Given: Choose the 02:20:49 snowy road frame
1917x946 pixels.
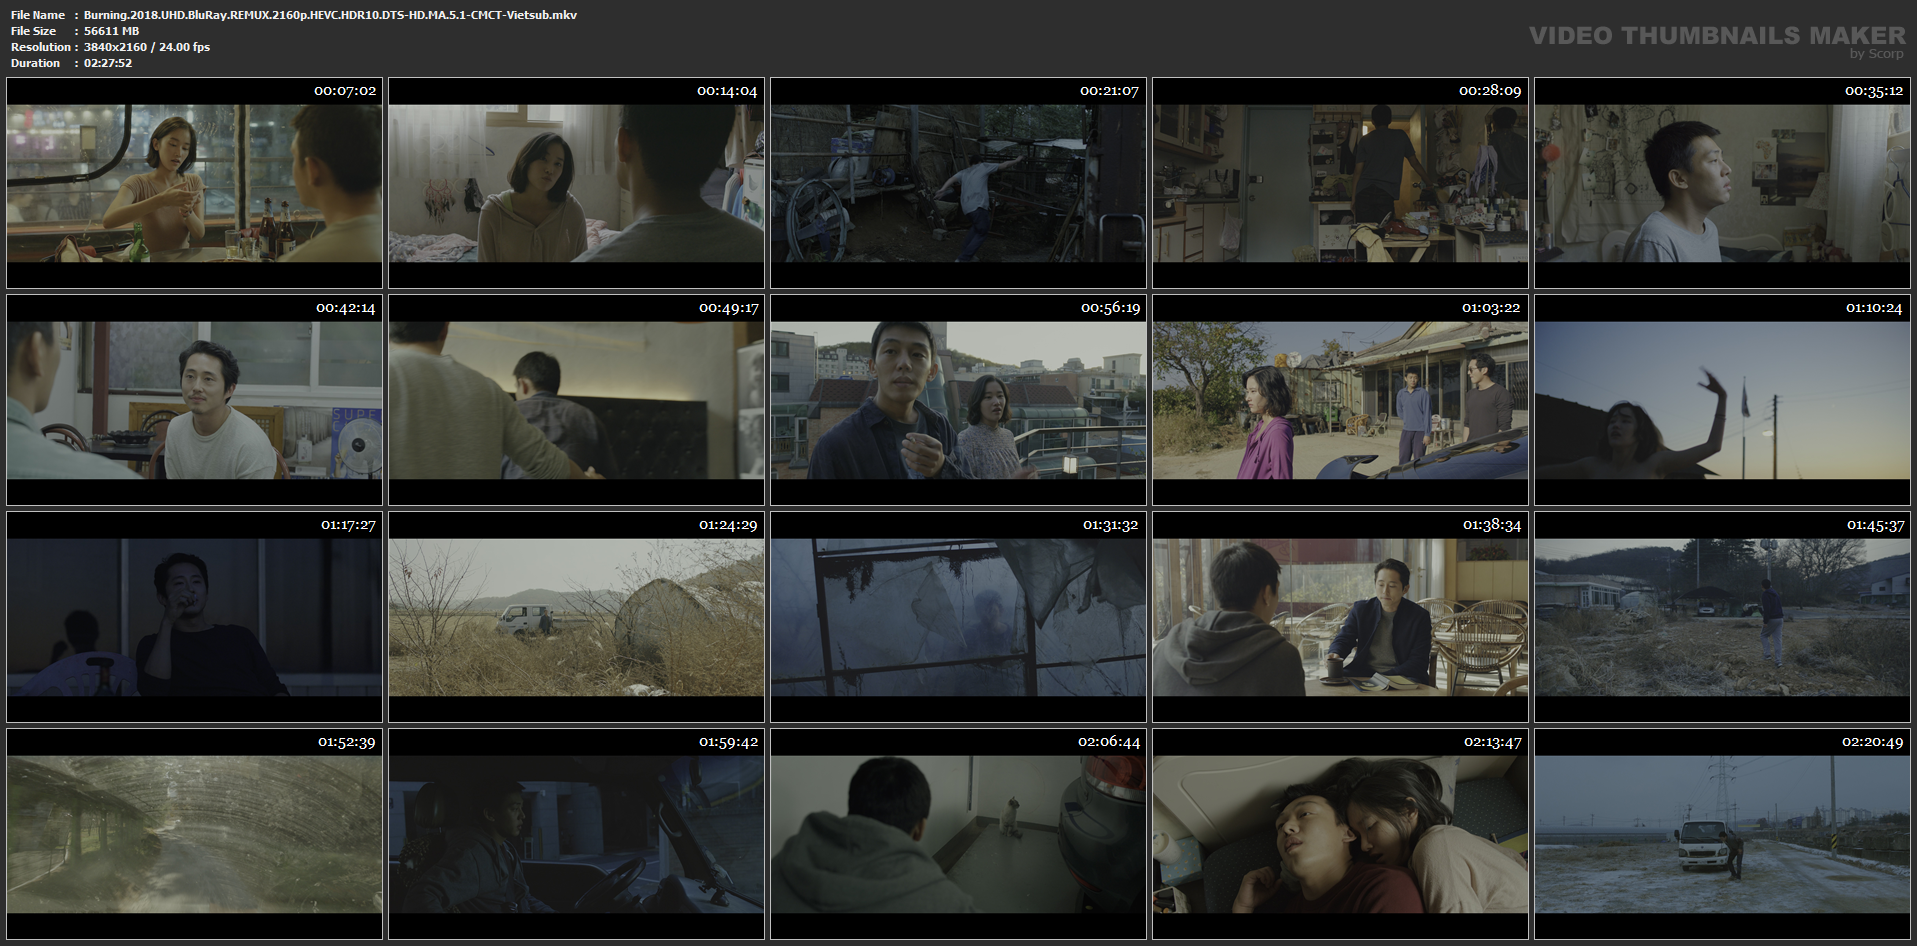Looking at the screenshot, I should tap(1722, 834).
